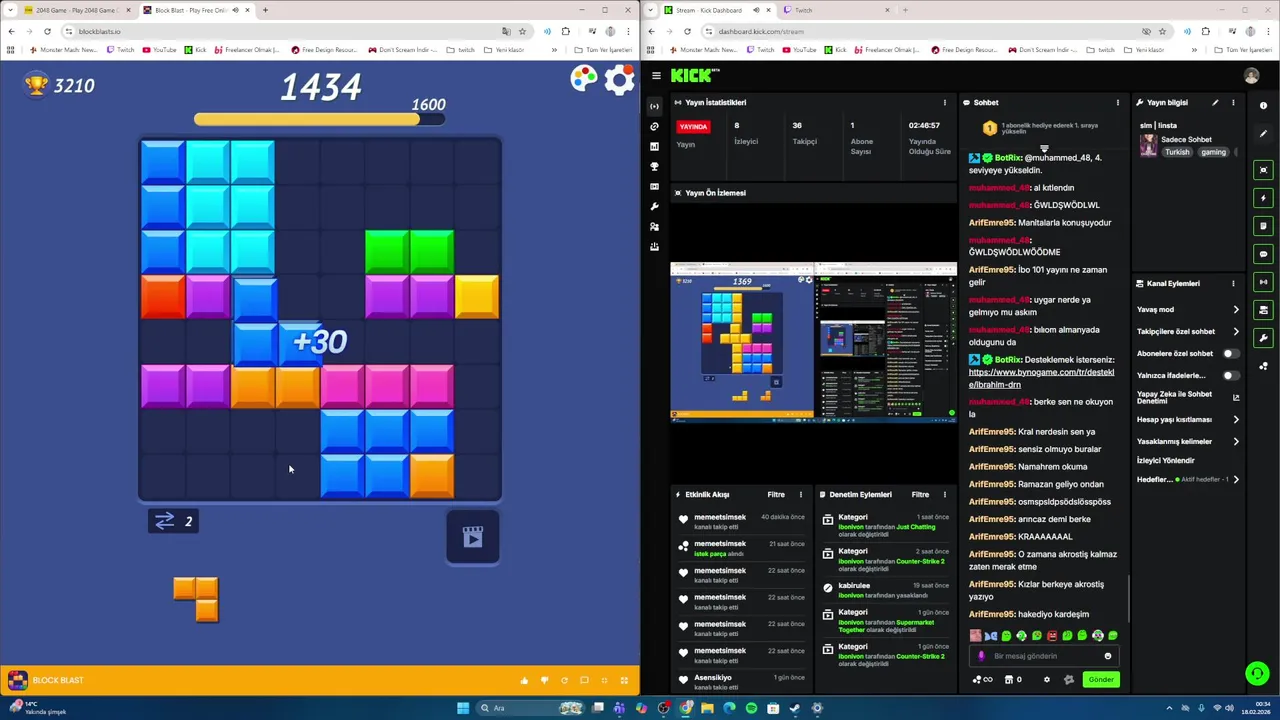The image size is (1280, 720).
Task: Open Steam from the taskbar
Action: [795, 708]
